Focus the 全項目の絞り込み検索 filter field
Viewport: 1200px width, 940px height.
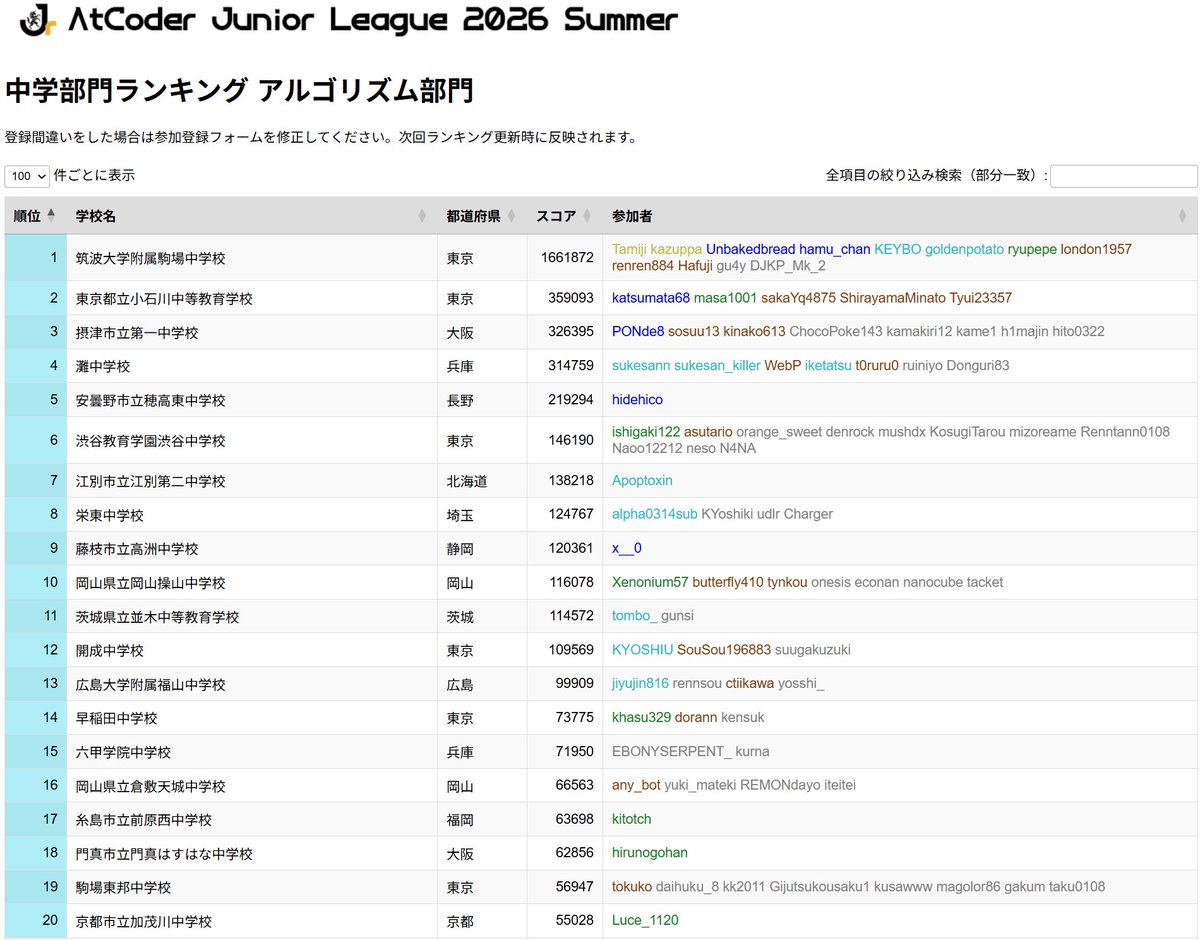pyautogui.click(x=1123, y=176)
